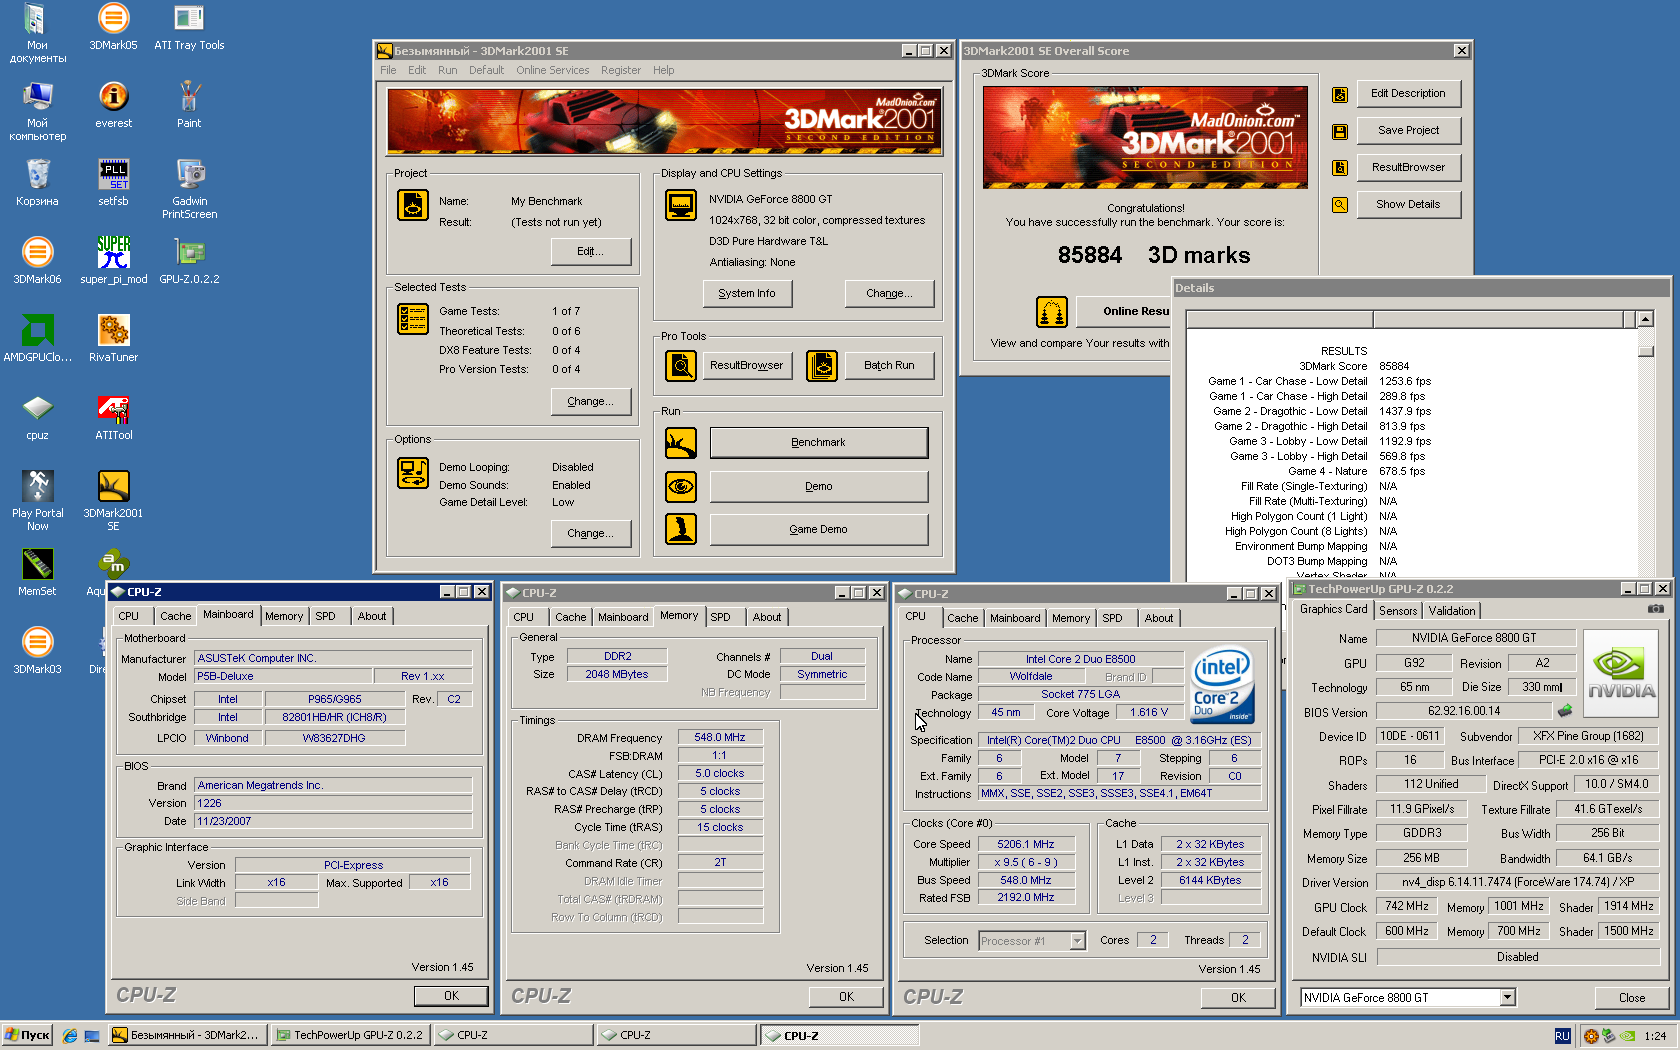Screen dimensions: 1680x1050
Task: Click scroll up arrow in Details window
Action: coord(1645,319)
